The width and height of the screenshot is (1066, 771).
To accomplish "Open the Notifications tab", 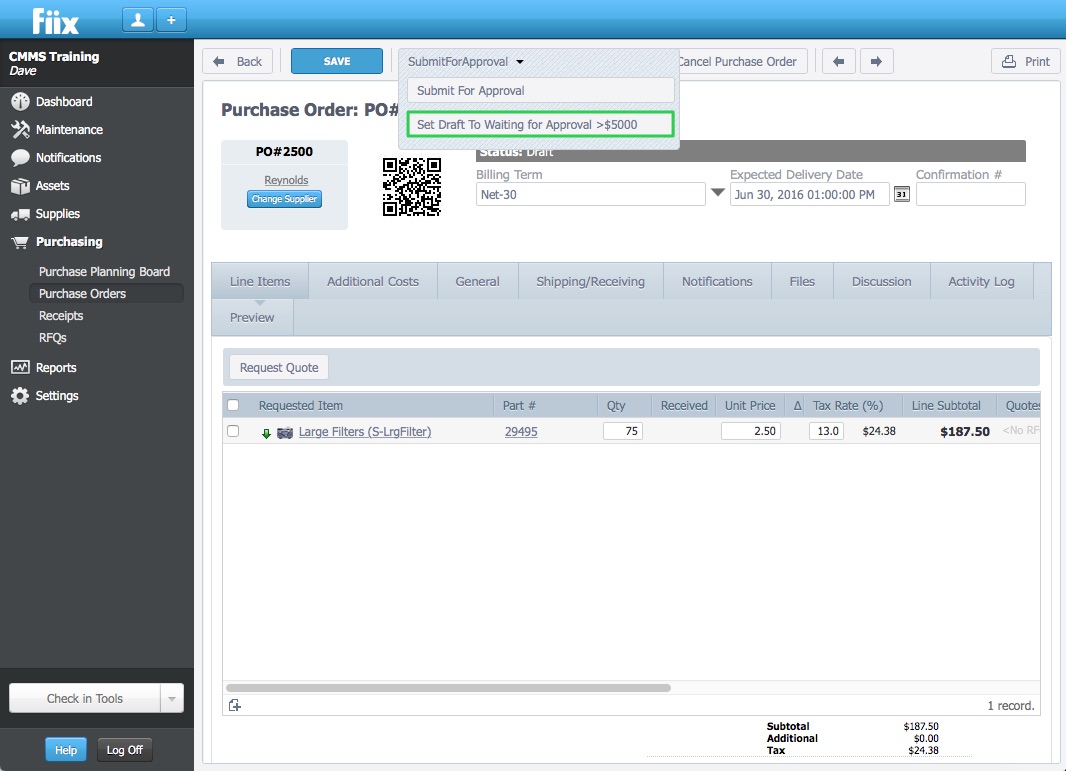I will pos(717,281).
